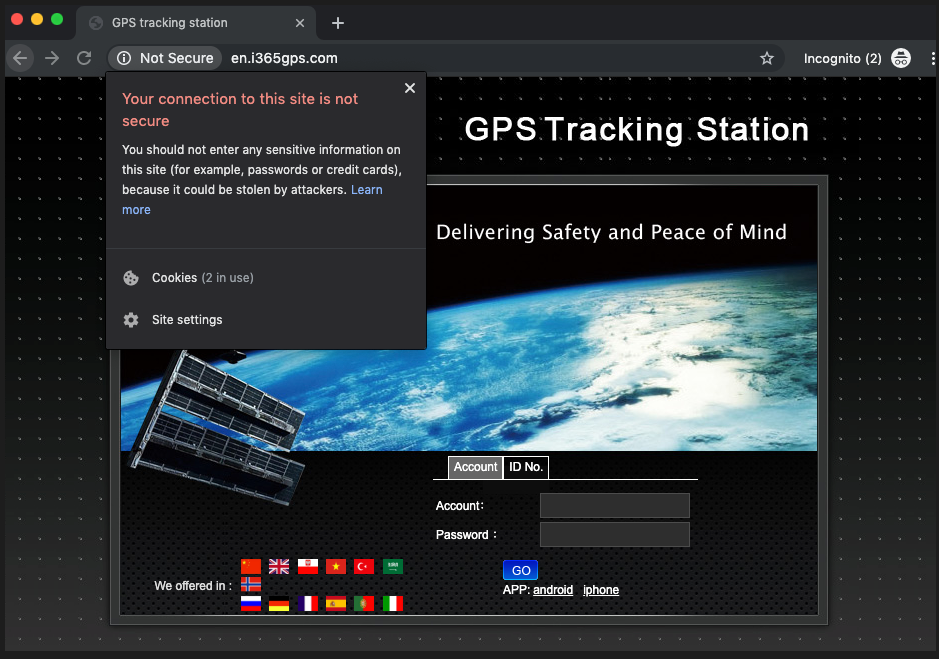Reload the page
The height and width of the screenshot is (659, 939).
[x=84, y=58]
